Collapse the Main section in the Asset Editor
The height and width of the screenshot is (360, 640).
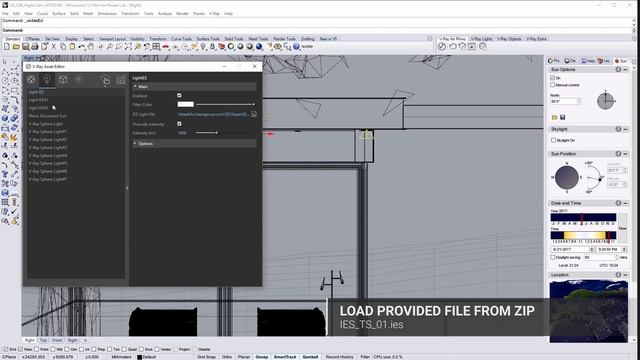[x=135, y=87]
